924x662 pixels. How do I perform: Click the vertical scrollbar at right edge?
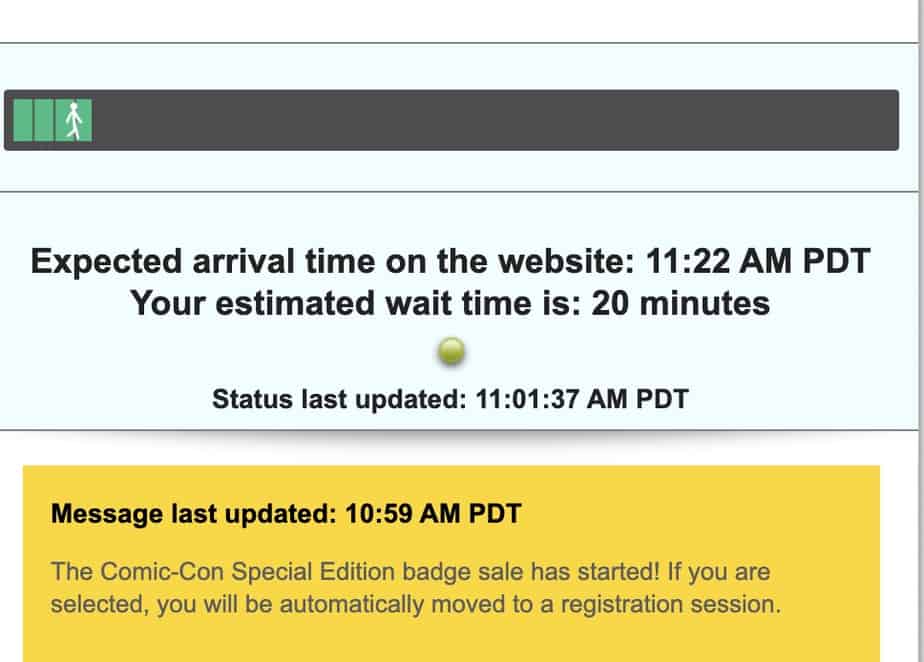(x=921, y=331)
